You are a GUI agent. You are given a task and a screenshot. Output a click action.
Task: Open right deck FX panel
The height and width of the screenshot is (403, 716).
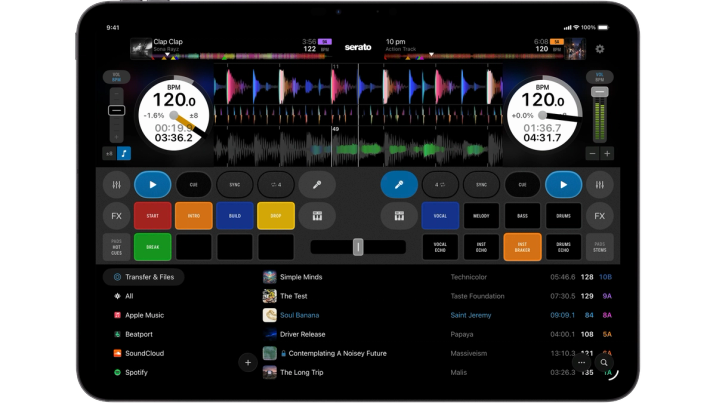[x=600, y=215]
